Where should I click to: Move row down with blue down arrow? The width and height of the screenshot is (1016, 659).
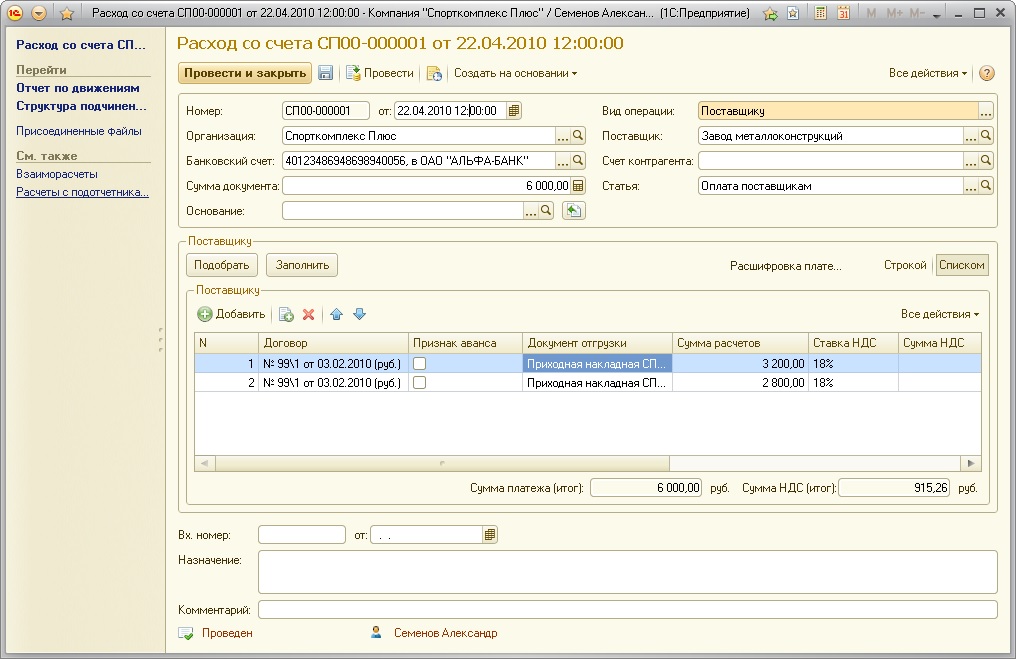coord(359,314)
